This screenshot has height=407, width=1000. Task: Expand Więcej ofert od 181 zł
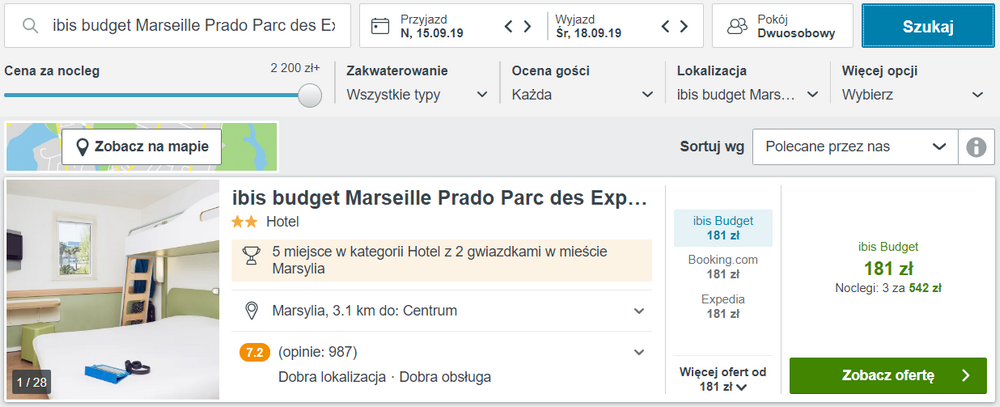[x=723, y=379]
